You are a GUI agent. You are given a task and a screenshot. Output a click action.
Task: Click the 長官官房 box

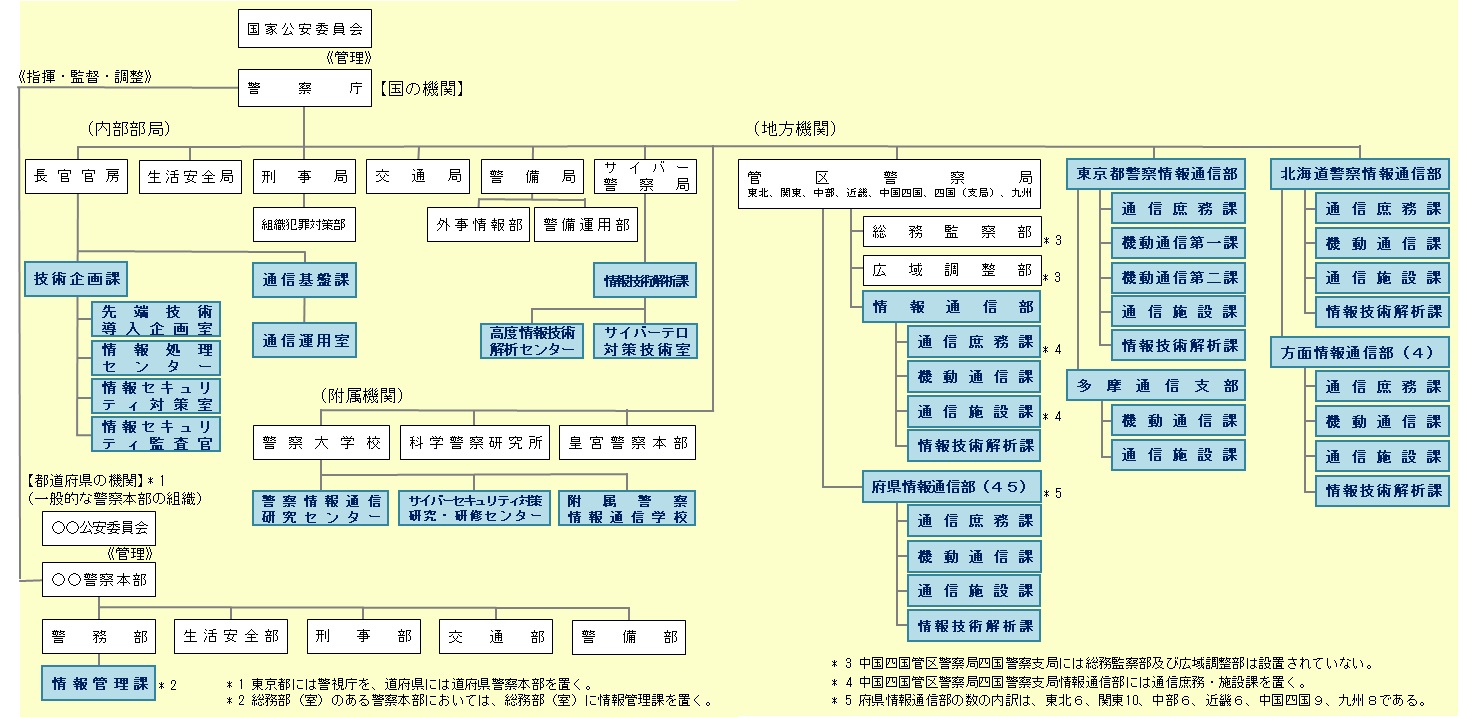[77, 177]
